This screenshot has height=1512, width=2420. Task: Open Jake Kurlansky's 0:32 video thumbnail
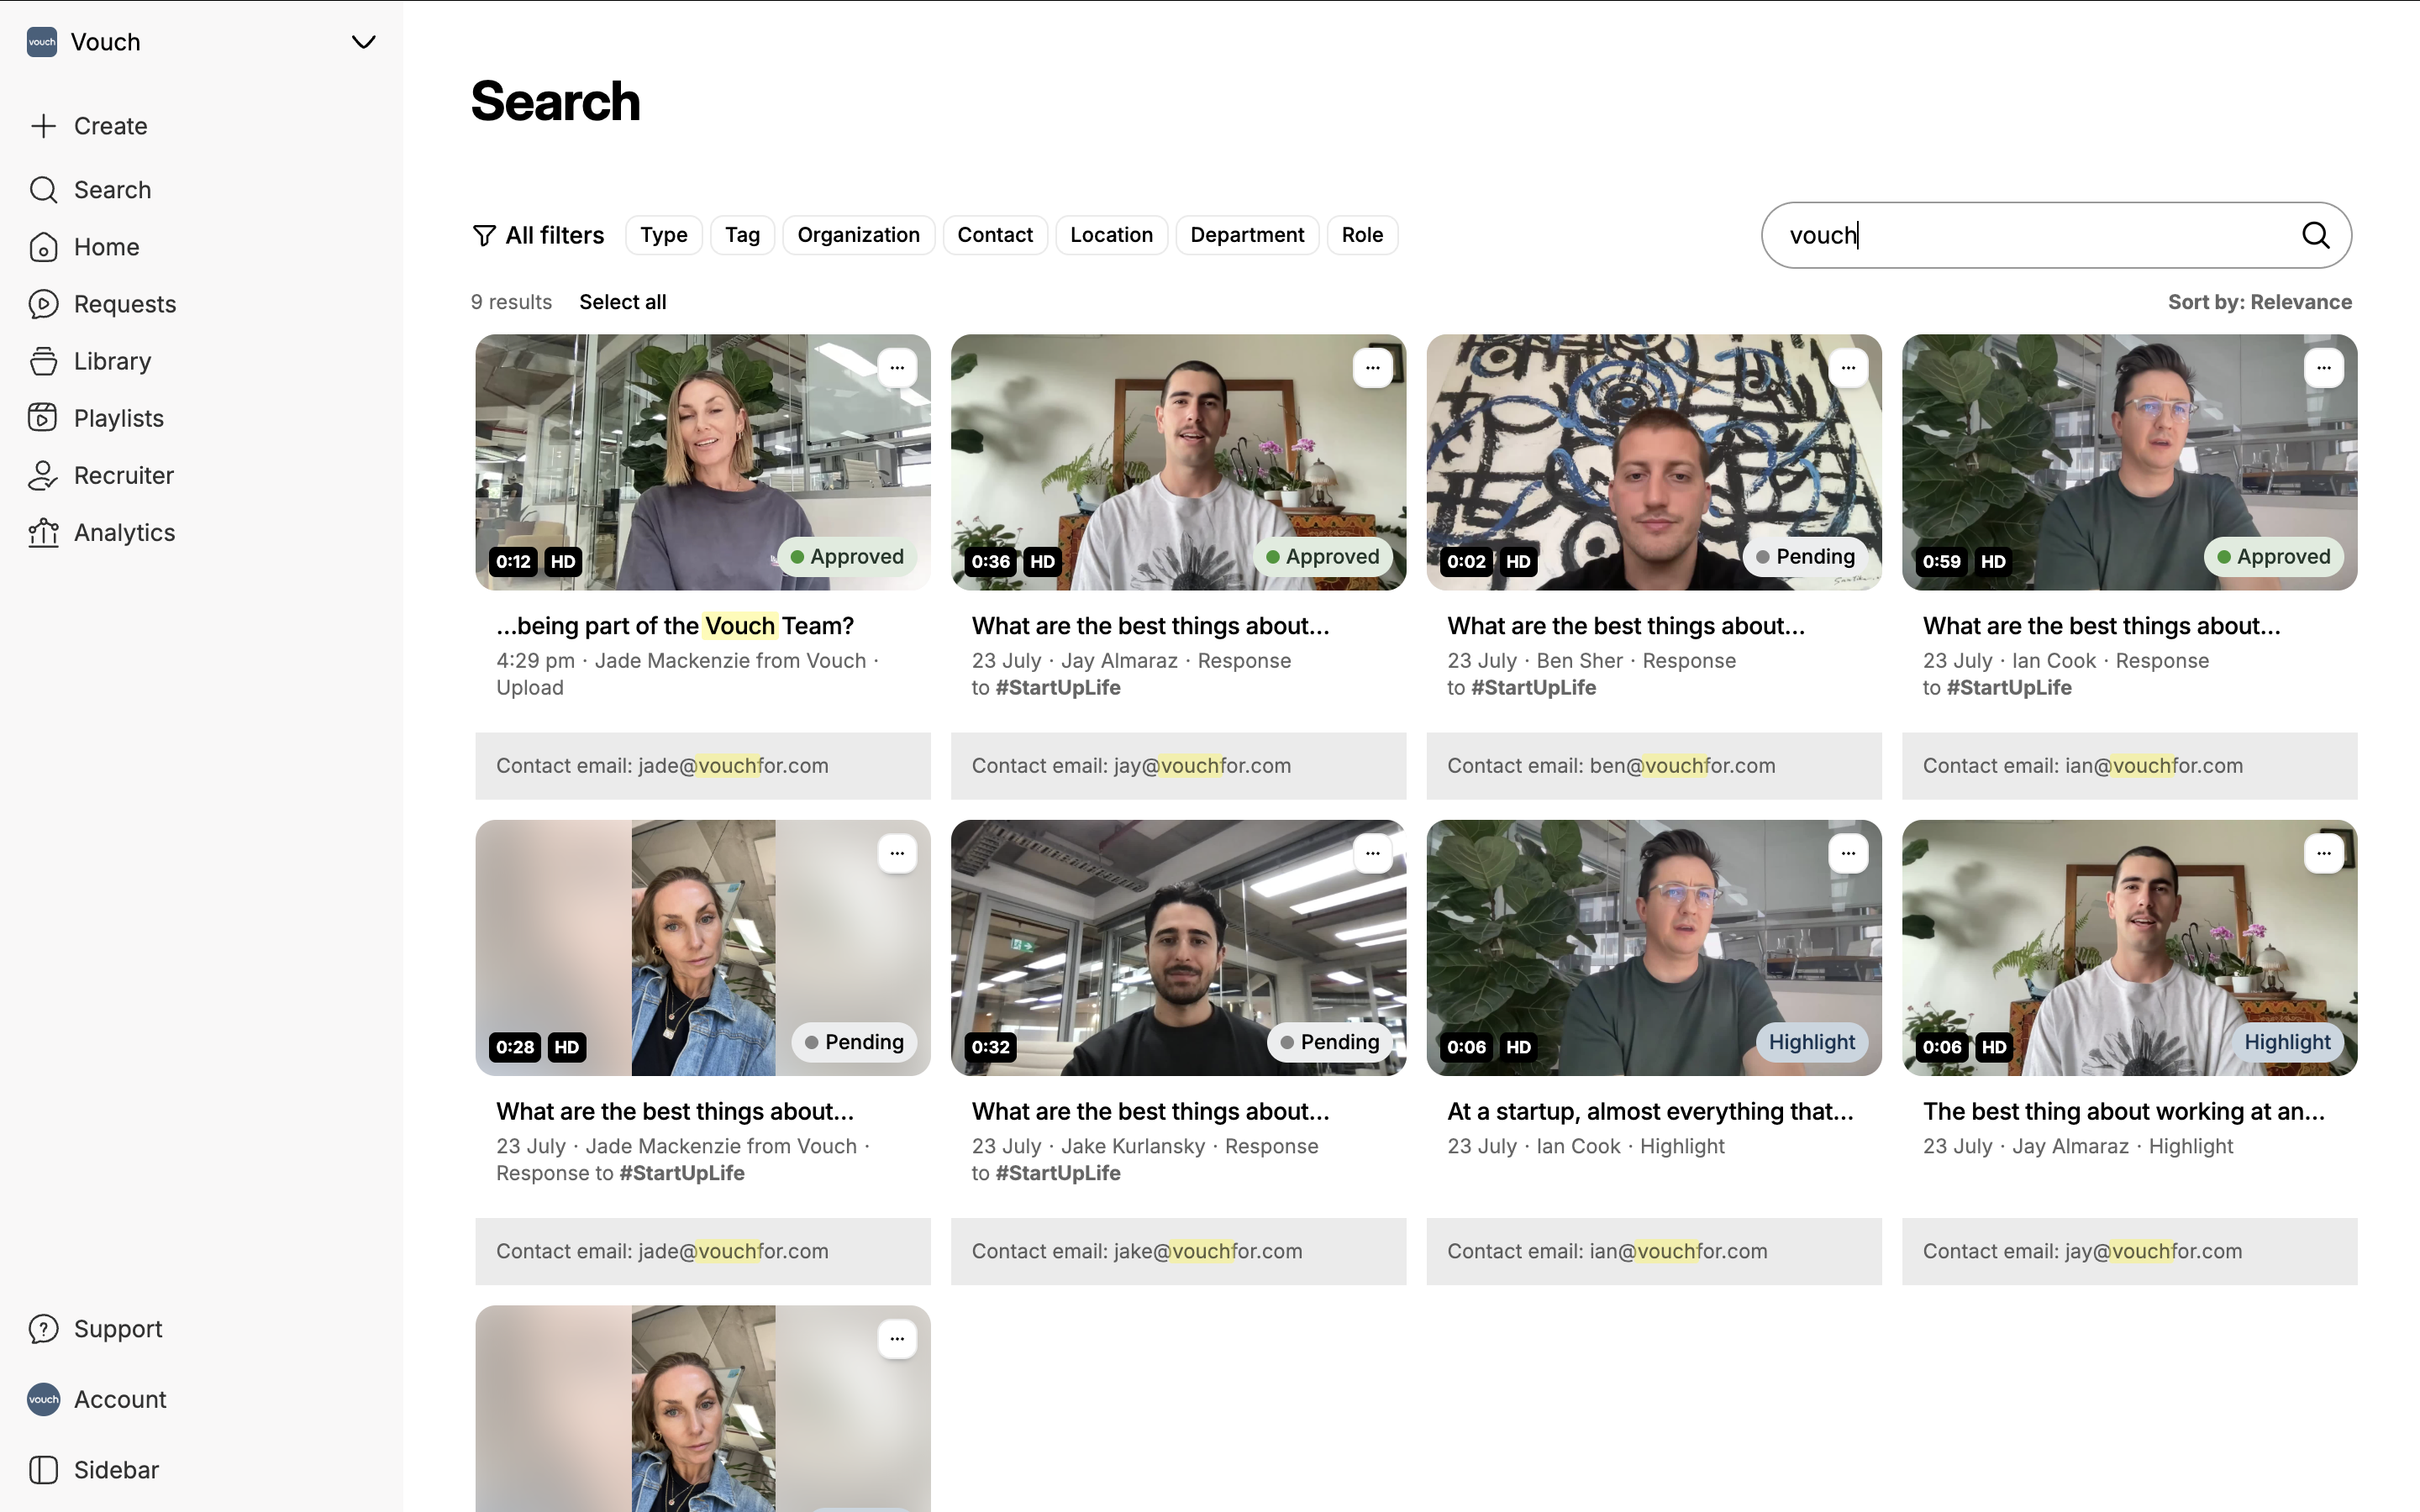pos(1178,948)
